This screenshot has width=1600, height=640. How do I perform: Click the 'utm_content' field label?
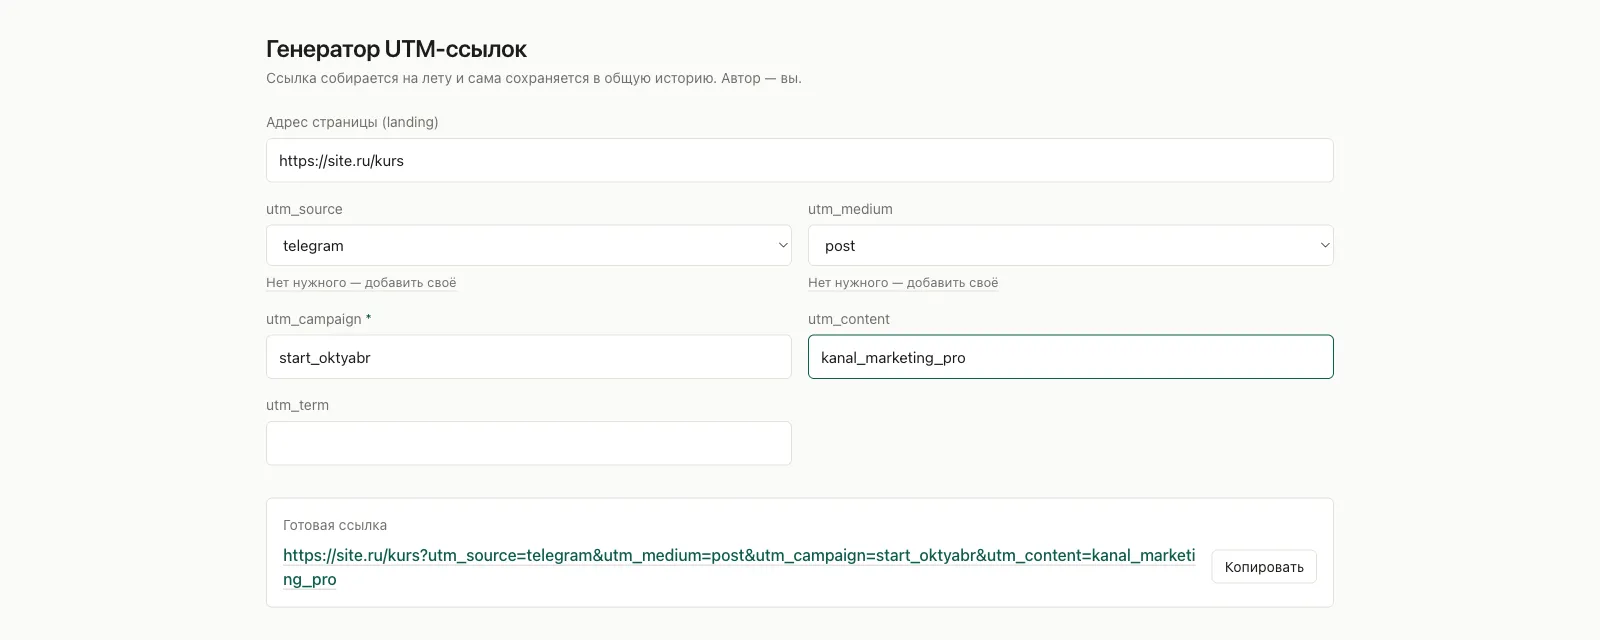pyautogui.click(x=848, y=319)
